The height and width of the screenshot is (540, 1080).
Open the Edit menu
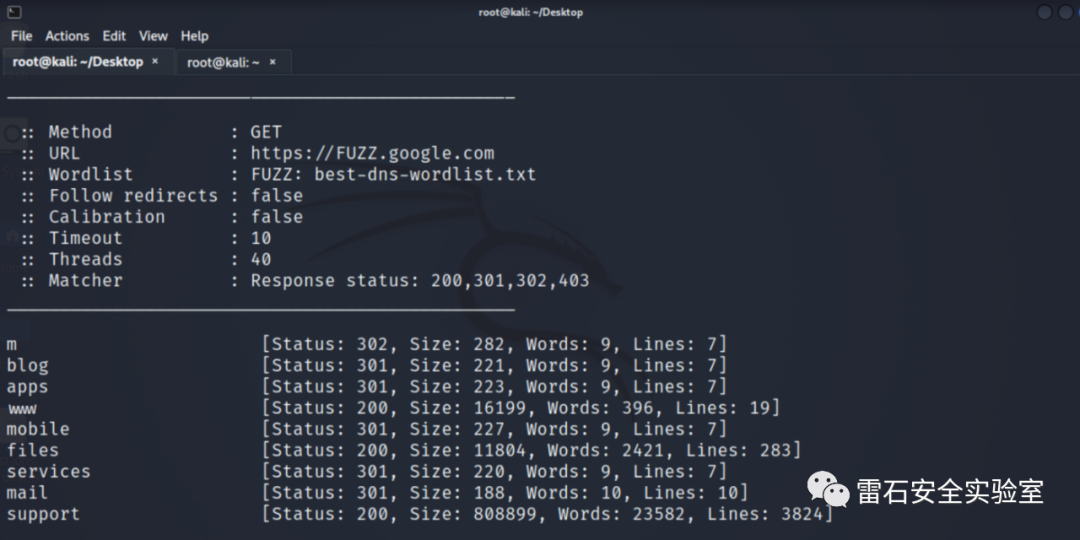(x=114, y=36)
